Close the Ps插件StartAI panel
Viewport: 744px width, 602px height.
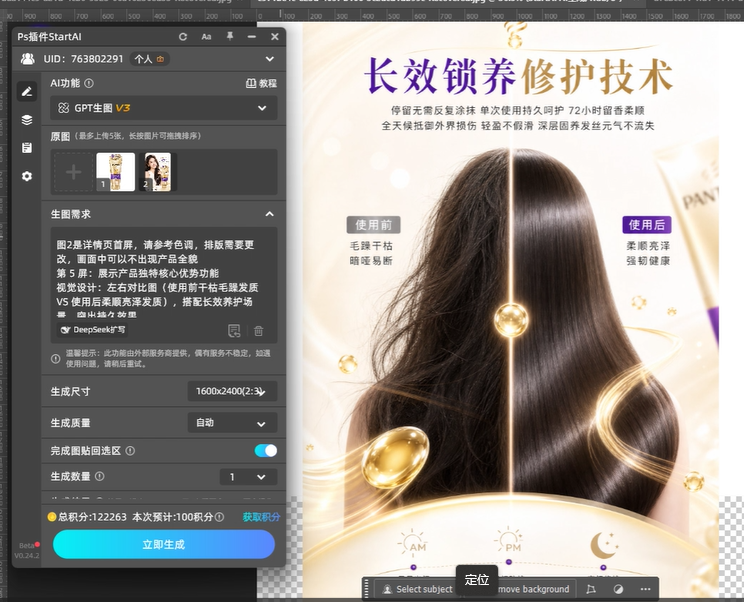[x=275, y=37]
